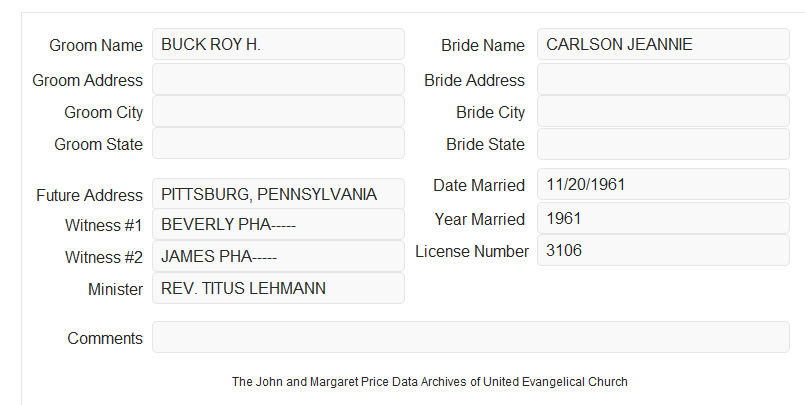
Task: Click the Groom Name field
Action: coord(278,44)
